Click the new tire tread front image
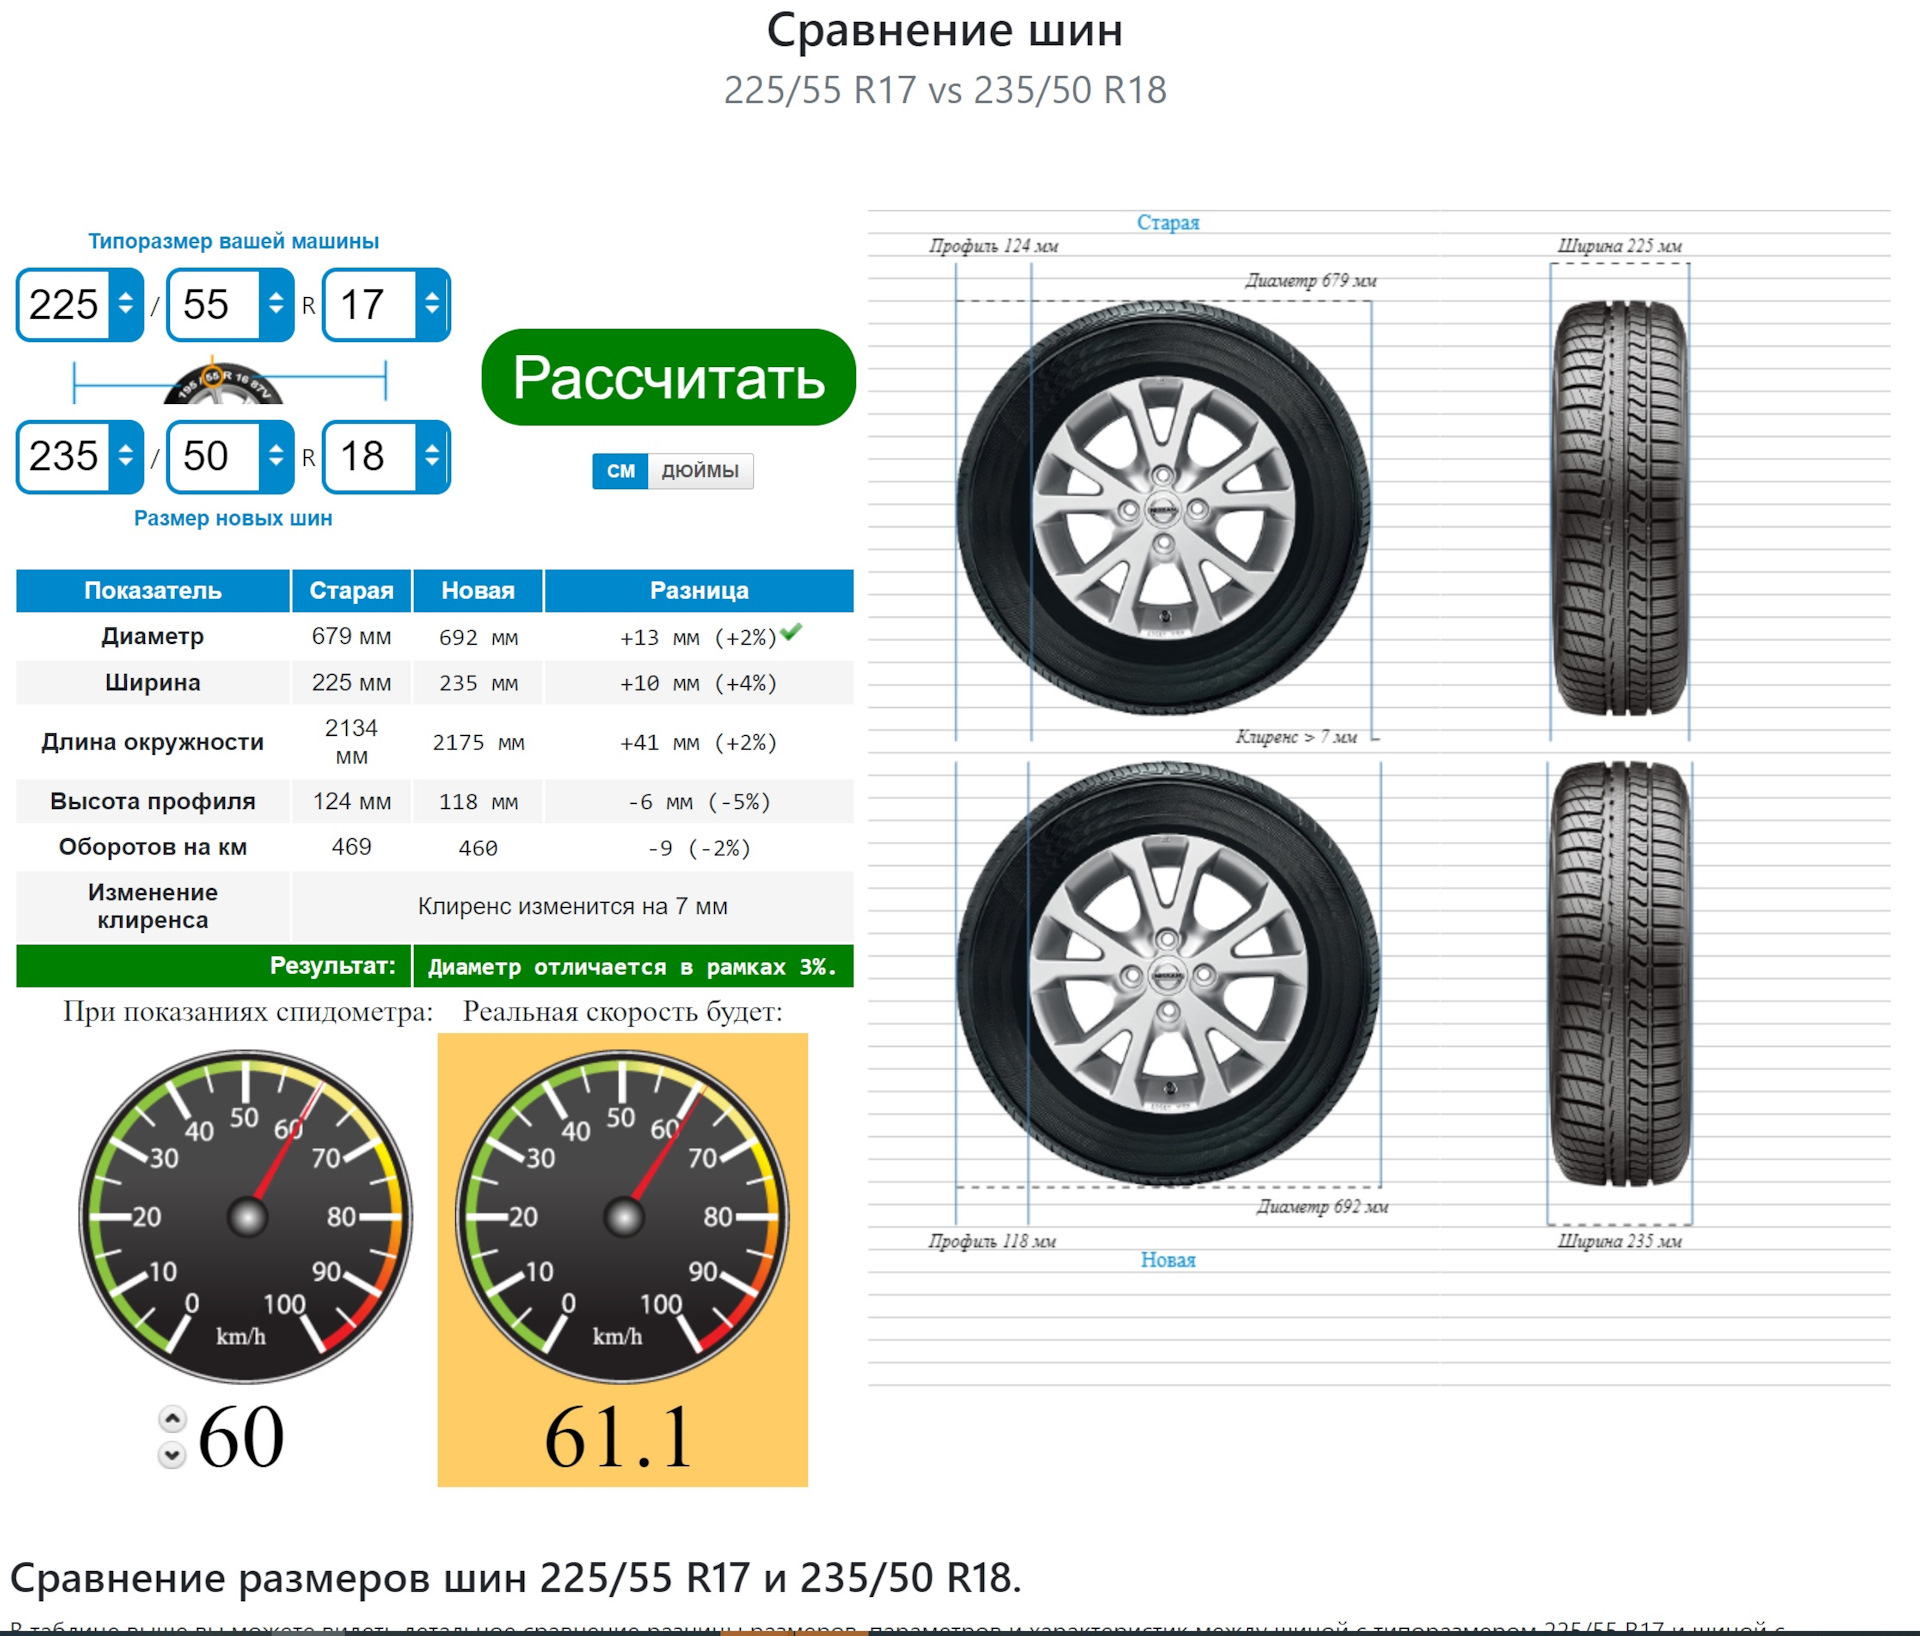The image size is (1920, 1636). click(x=1619, y=973)
